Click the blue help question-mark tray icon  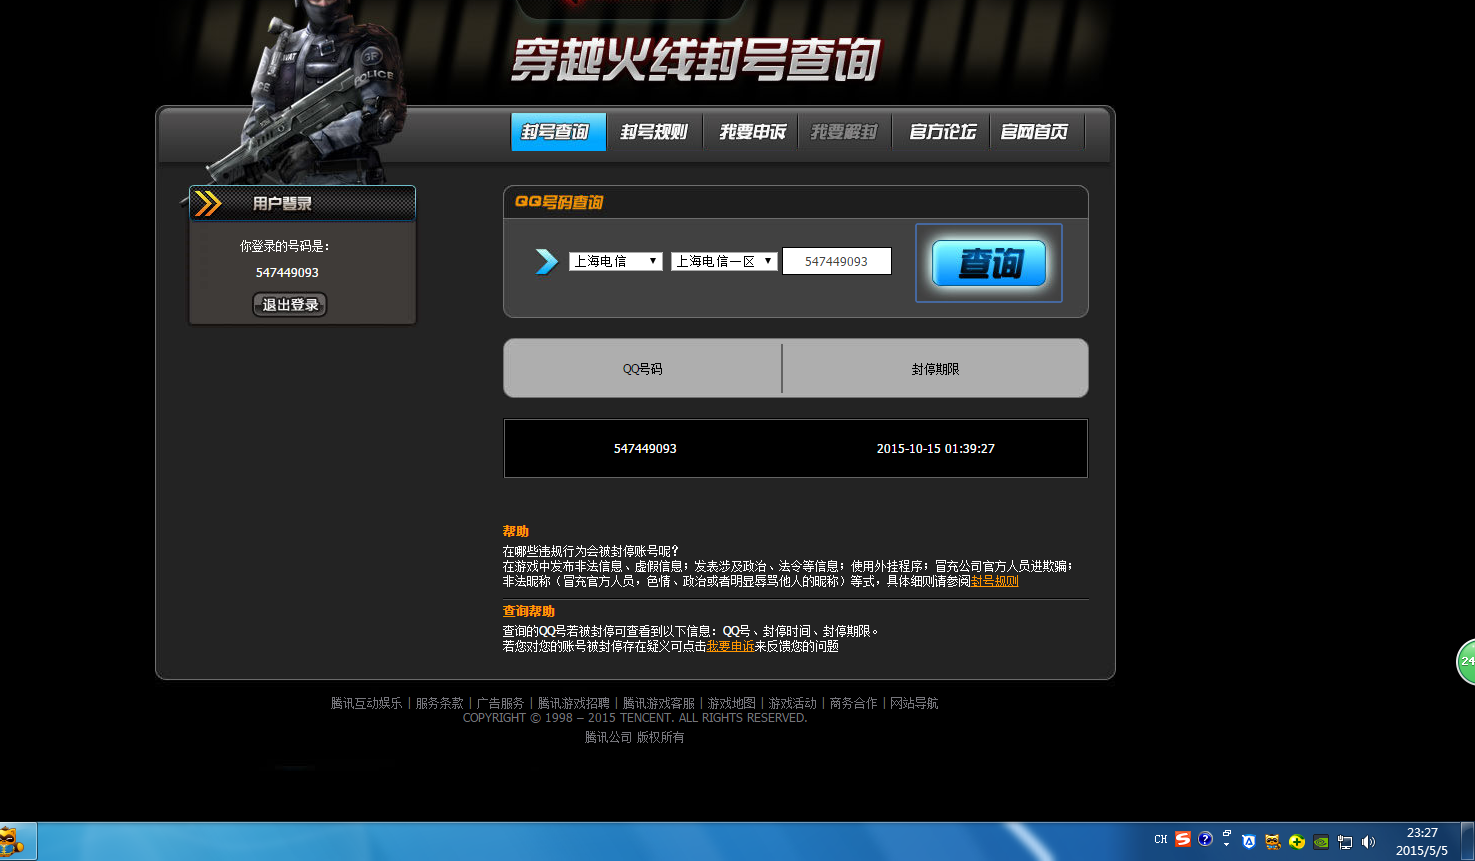[x=1205, y=840]
